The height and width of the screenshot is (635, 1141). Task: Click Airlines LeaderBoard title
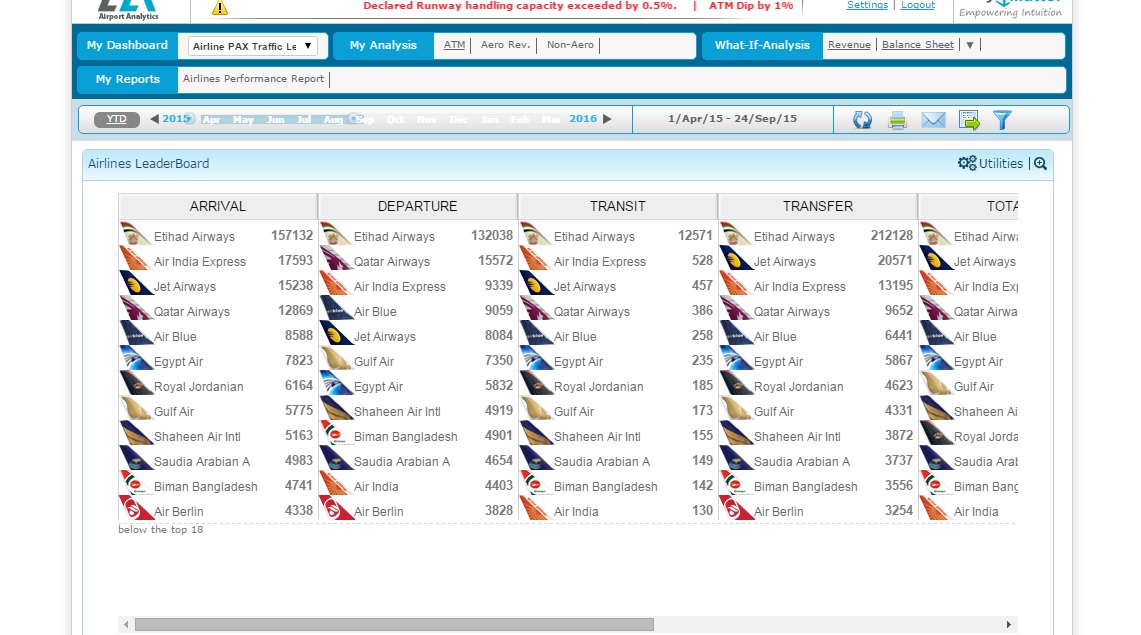click(148, 164)
